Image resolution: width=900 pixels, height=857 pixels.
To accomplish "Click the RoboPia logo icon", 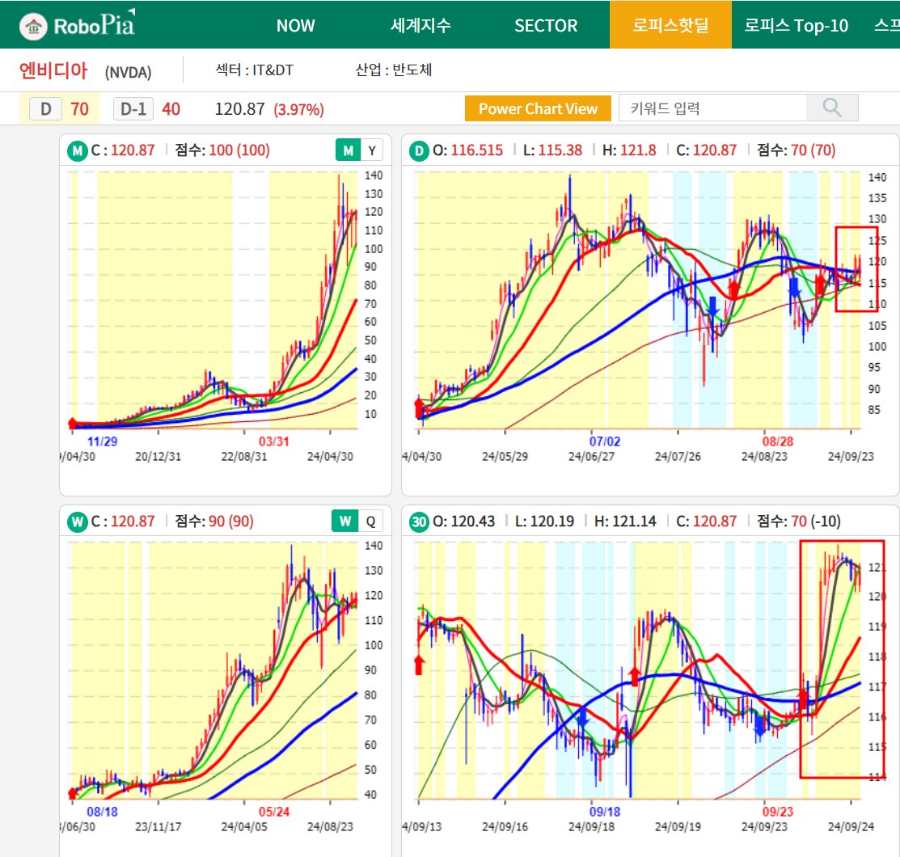I will [x=33, y=26].
